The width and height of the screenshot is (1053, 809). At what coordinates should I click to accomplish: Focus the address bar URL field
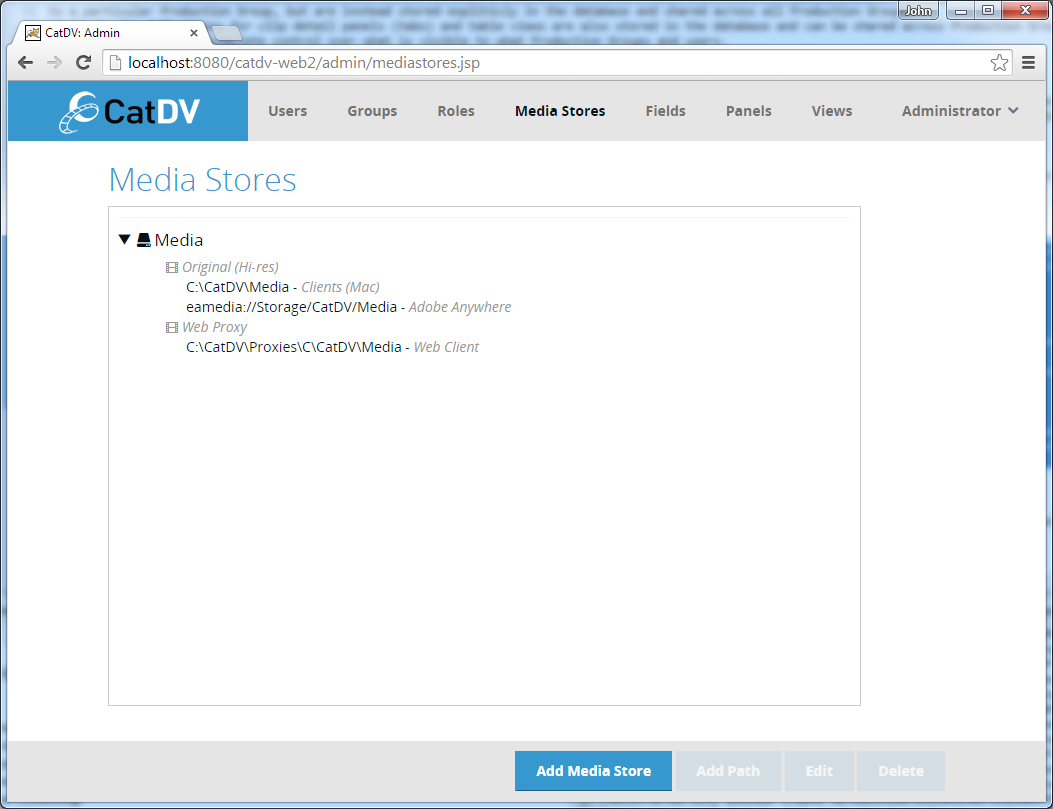(557, 62)
